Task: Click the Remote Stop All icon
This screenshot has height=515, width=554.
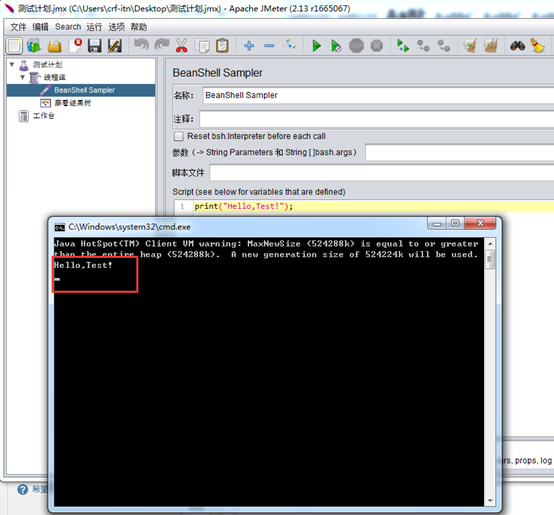Action: coord(423,46)
